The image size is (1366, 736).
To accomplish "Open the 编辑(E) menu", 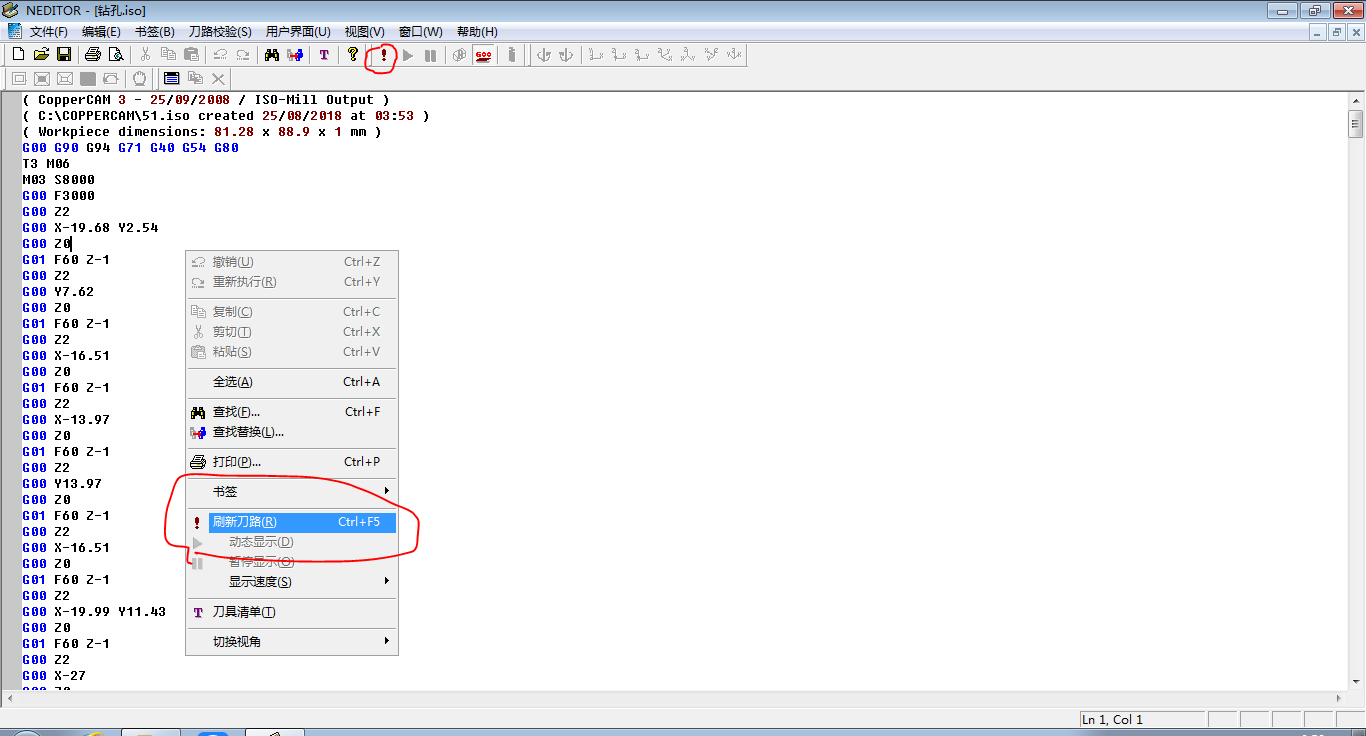I will pos(101,32).
